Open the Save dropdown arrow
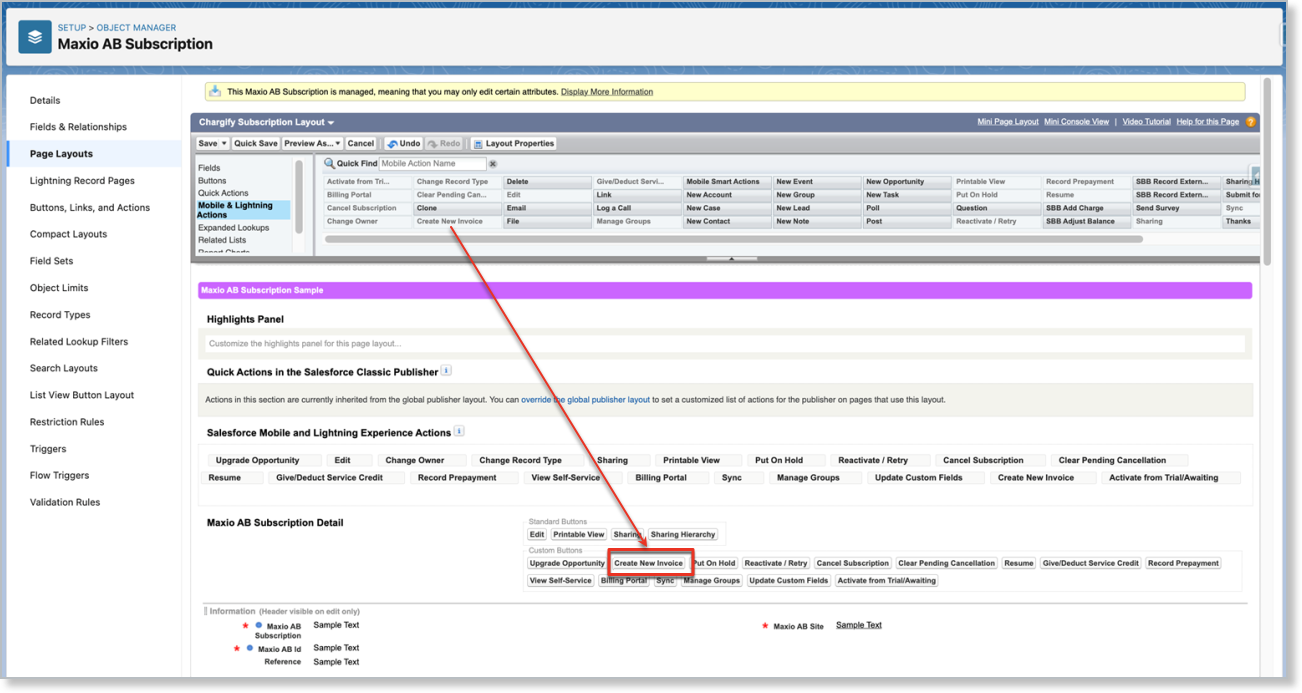This screenshot has width=1302, height=693. pos(222,143)
